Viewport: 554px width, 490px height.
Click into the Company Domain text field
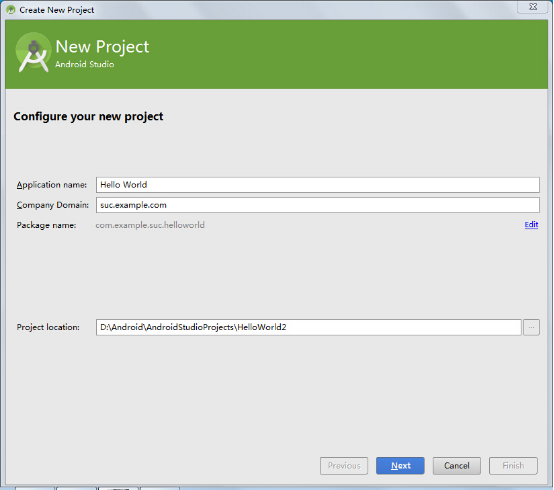318,205
